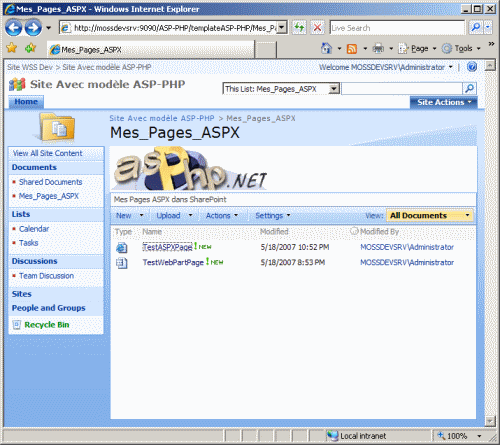Click the TestWebPartPage file type icon
Screen dimensions: 500x445
(121, 263)
